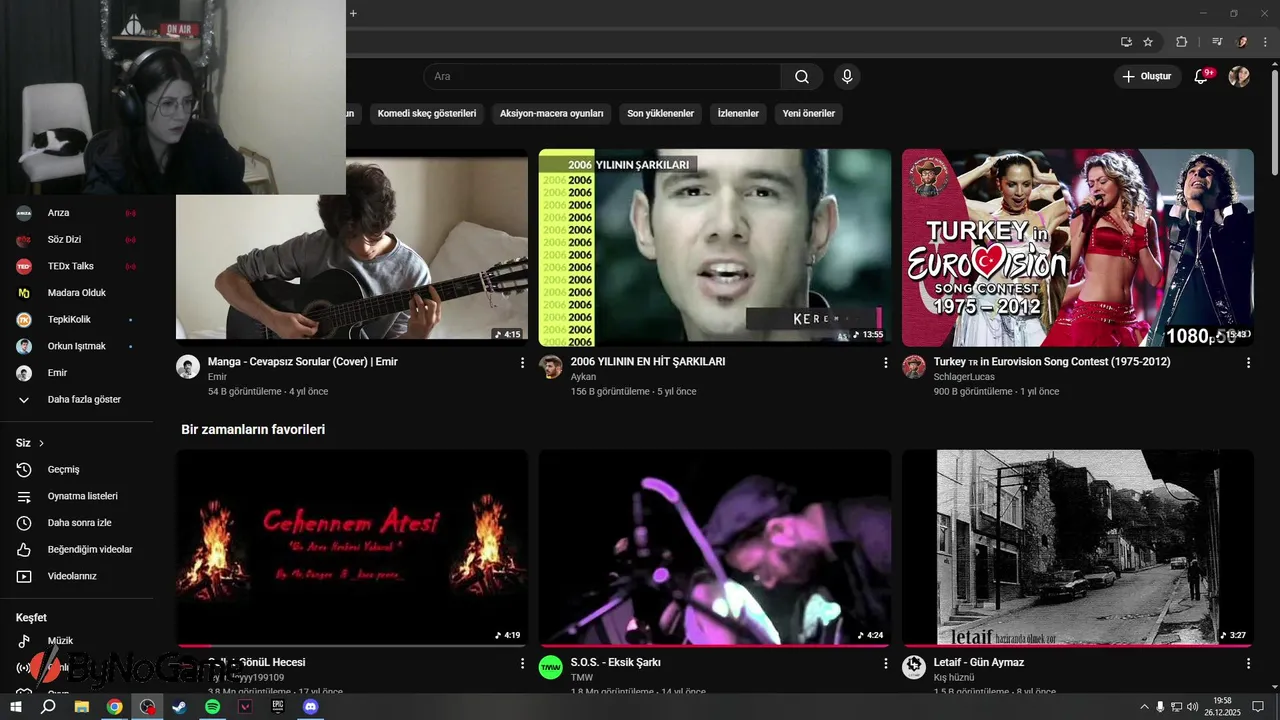
Task: Click the taskbar volume speaker icon
Action: pyautogui.click(x=1192, y=707)
